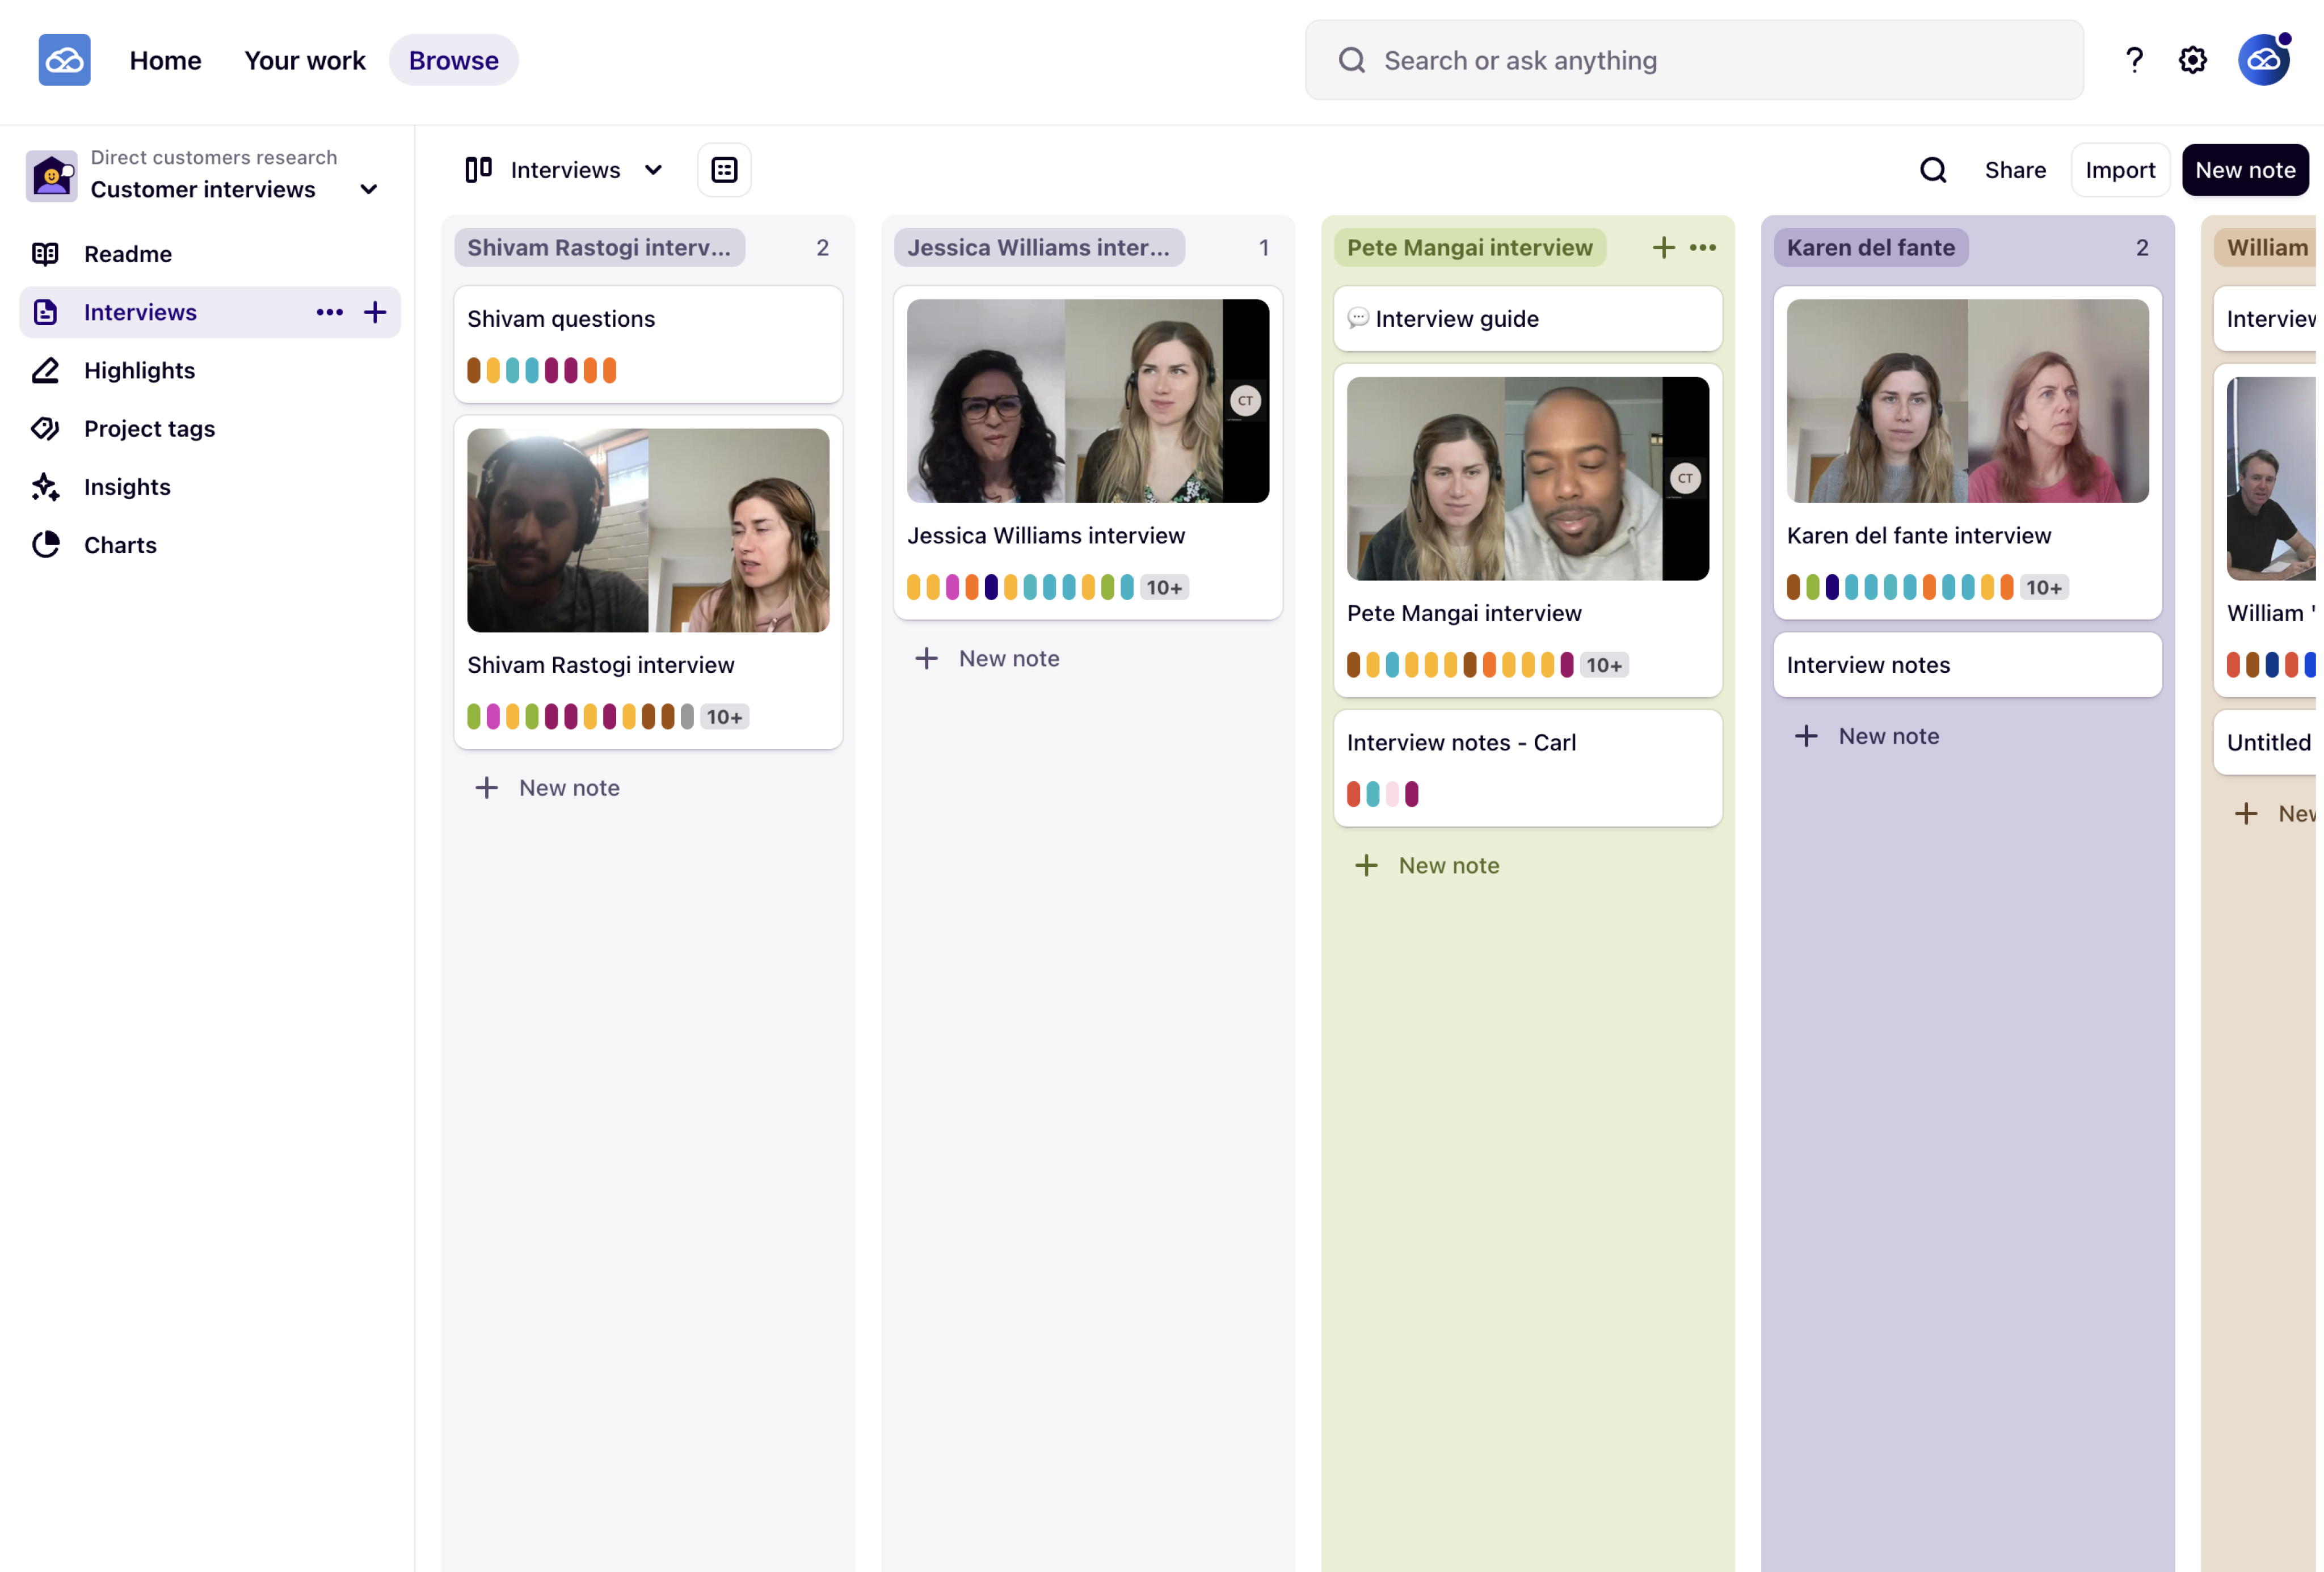This screenshot has width=2324, height=1572.
Task: Click the Search or ask anything field
Action: (1694, 60)
